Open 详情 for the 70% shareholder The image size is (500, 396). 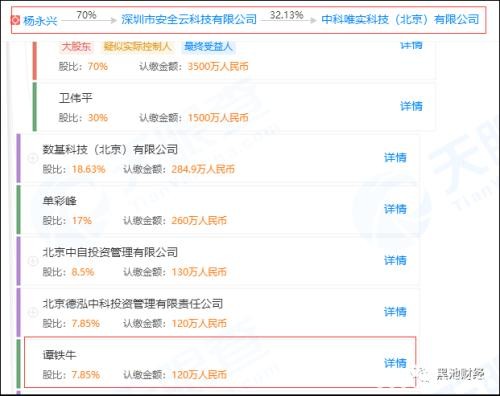pos(411,45)
